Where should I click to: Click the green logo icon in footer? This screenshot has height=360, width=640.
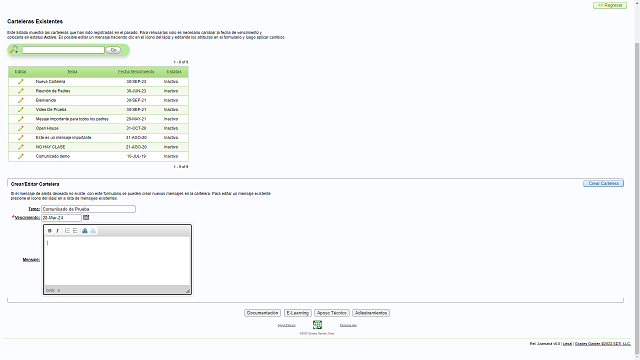(317, 325)
